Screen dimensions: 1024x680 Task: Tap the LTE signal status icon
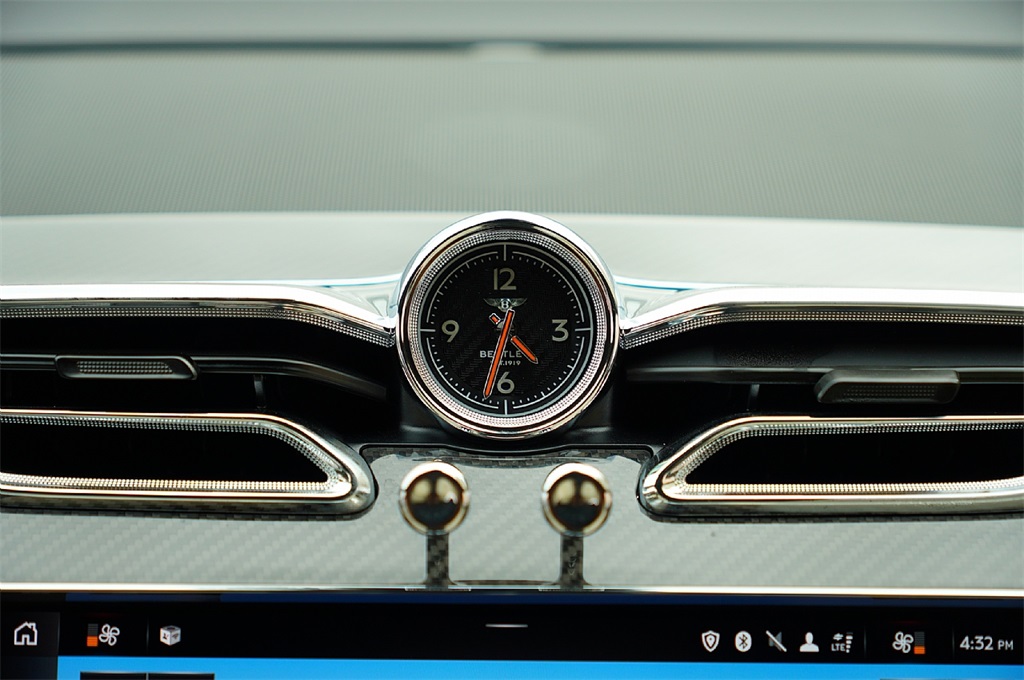click(842, 642)
